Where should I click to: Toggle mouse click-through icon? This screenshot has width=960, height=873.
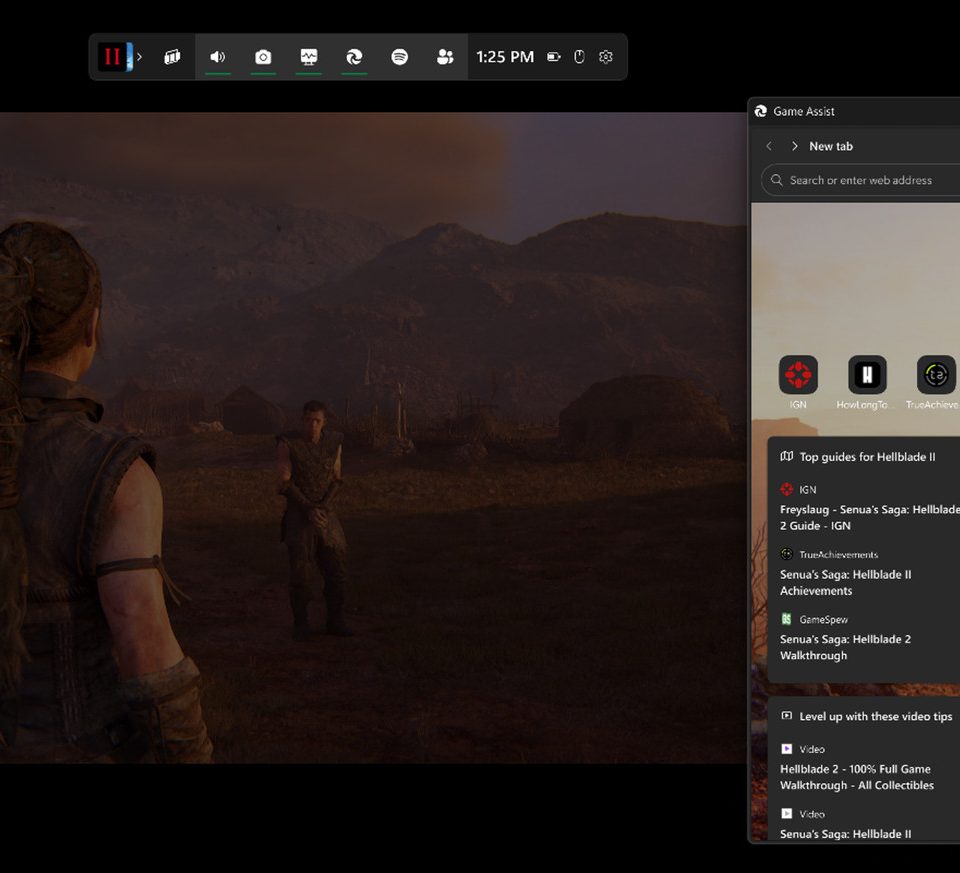579,57
